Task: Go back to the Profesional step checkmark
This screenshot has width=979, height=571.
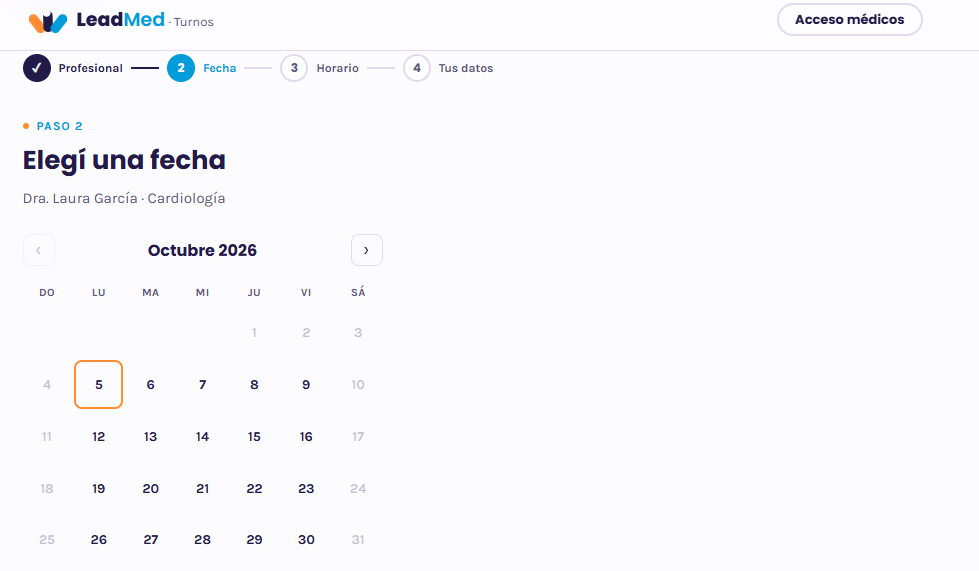Action: click(37, 68)
